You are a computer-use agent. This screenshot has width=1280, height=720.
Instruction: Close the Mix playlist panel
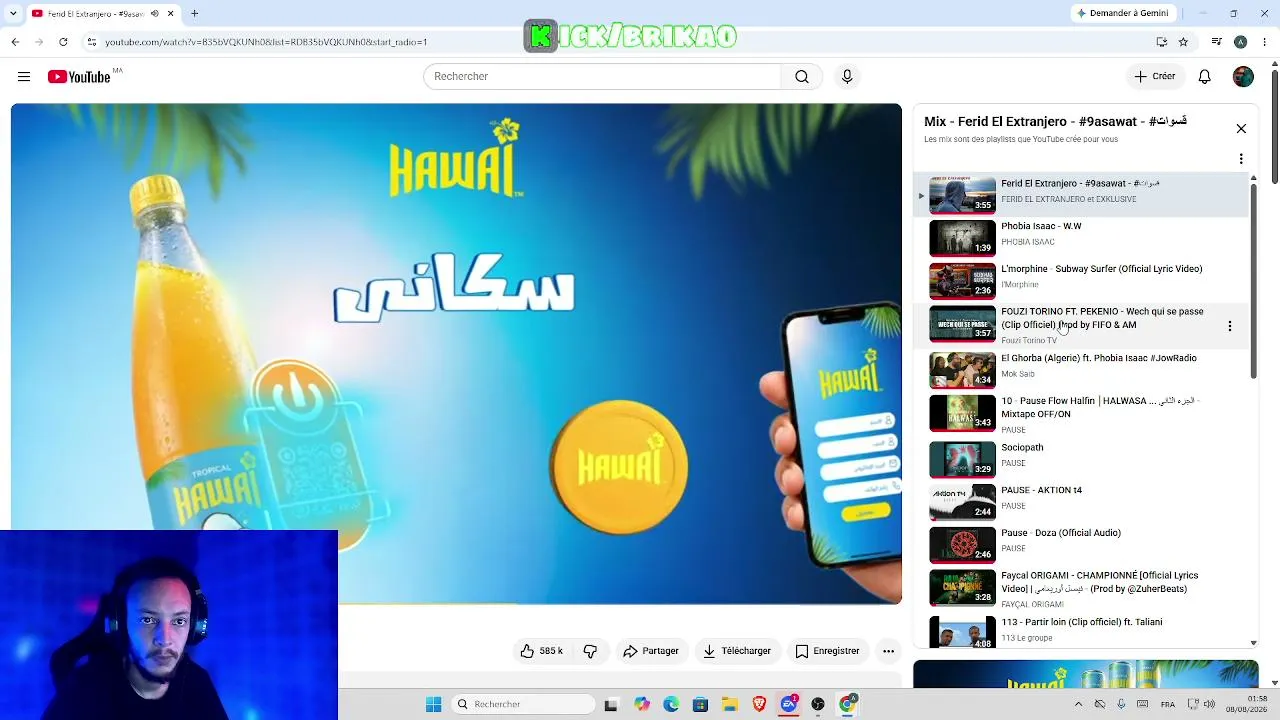coord(1241,129)
